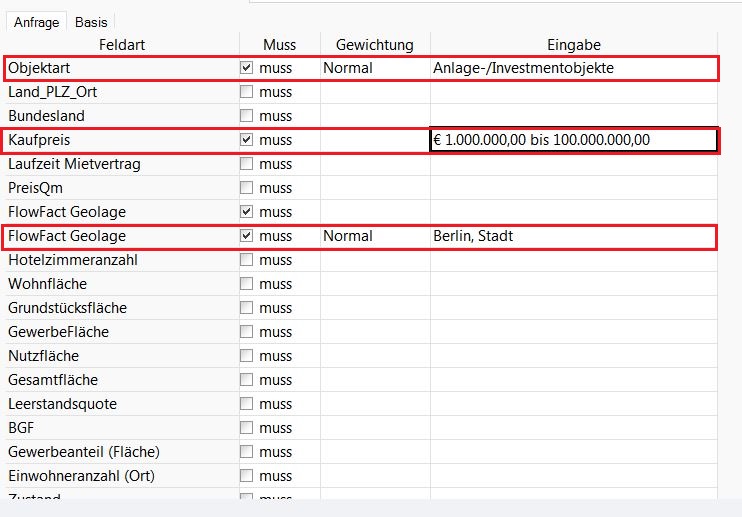Image resolution: width=742 pixels, height=517 pixels.
Task: Uncheck the Kaufpreis muss checkbox
Action: click(x=247, y=140)
